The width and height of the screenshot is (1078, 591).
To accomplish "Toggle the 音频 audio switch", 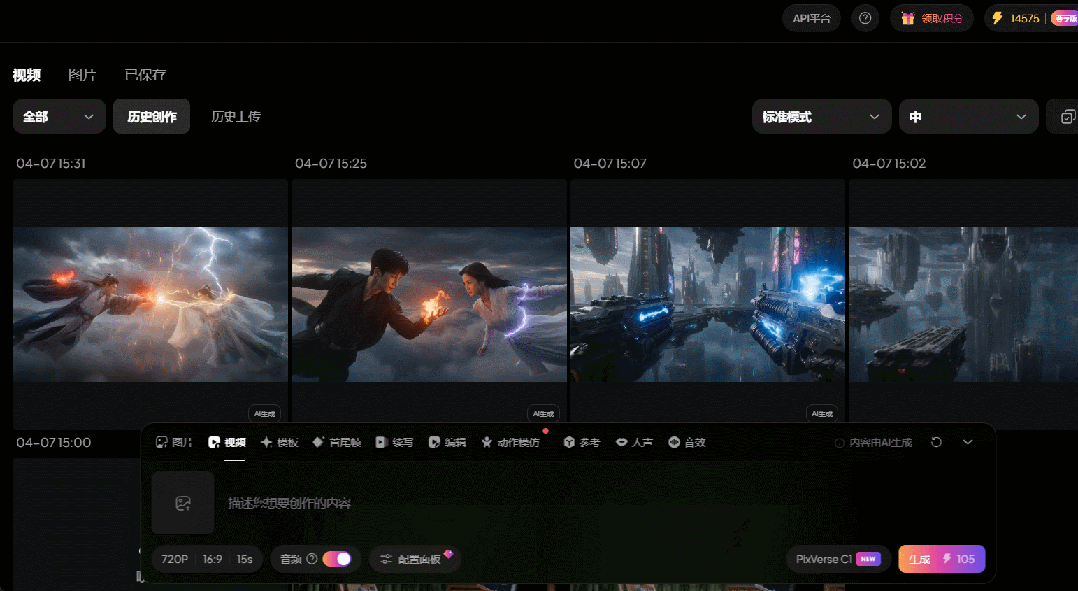I will [337, 559].
